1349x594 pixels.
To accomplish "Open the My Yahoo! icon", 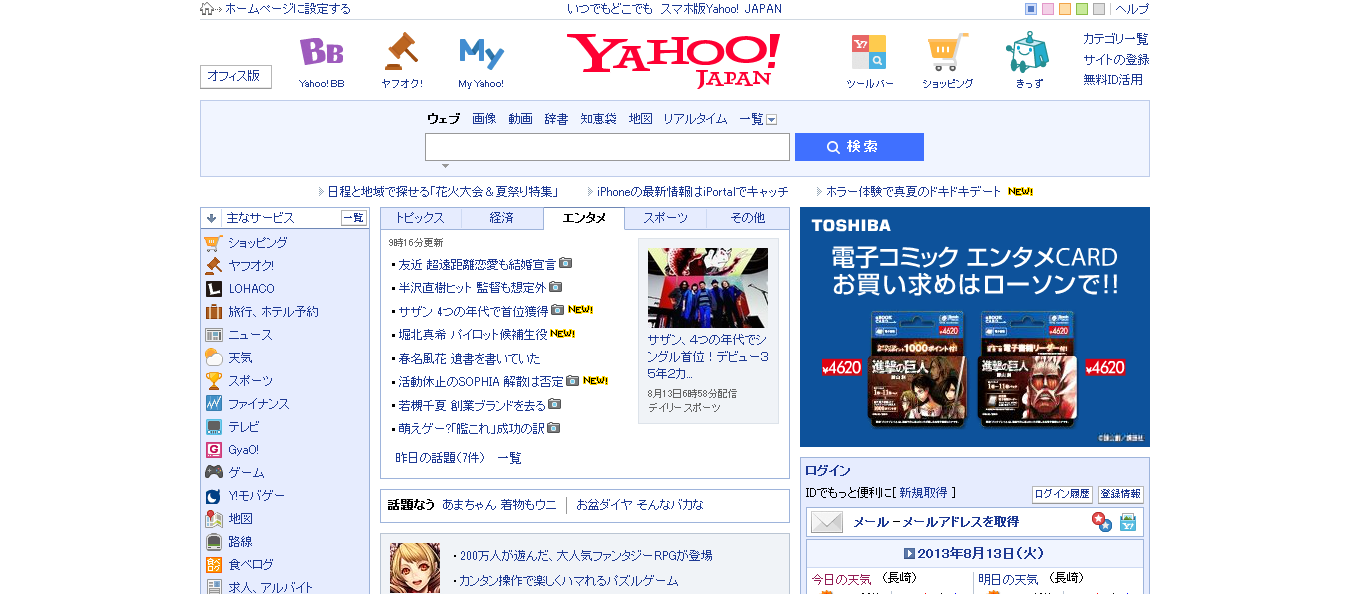I will (481, 52).
